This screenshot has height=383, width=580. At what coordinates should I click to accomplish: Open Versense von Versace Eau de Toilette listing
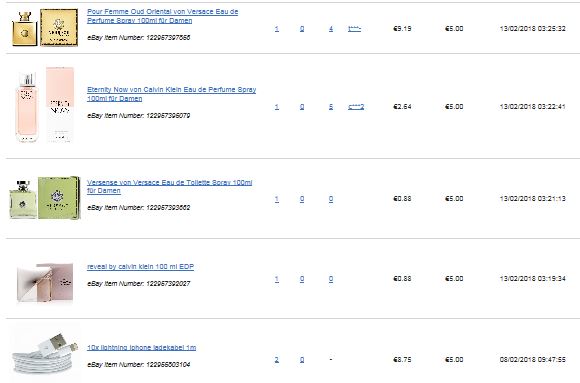coord(169,187)
